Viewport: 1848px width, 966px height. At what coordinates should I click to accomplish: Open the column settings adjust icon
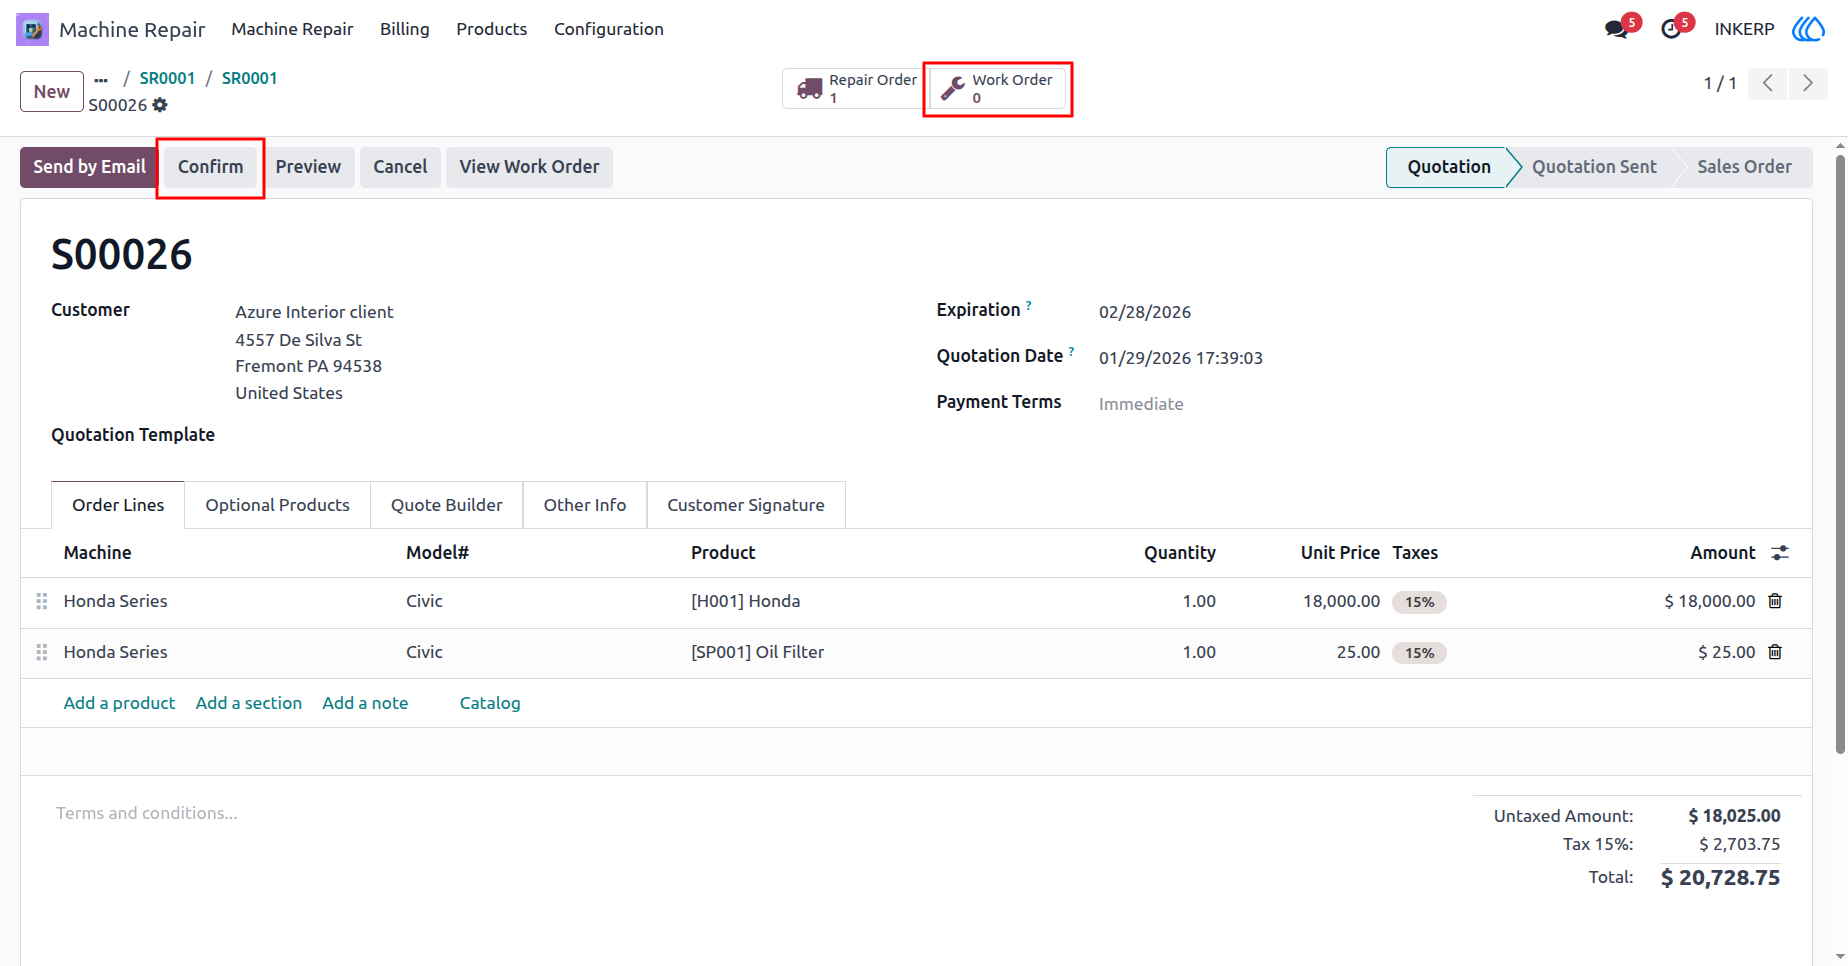(1780, 552)
